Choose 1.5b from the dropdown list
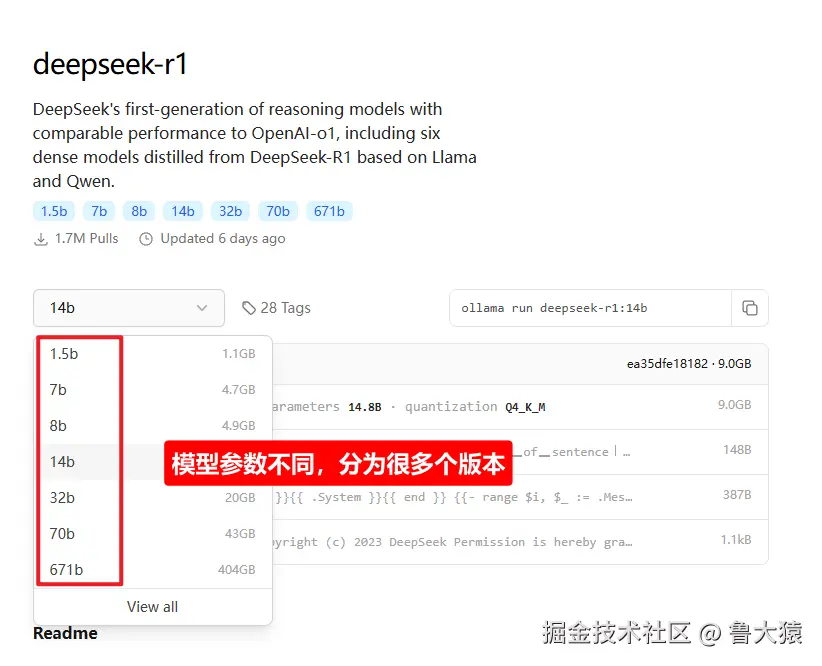Screen dimensions: 822x666 click(153, 354)
